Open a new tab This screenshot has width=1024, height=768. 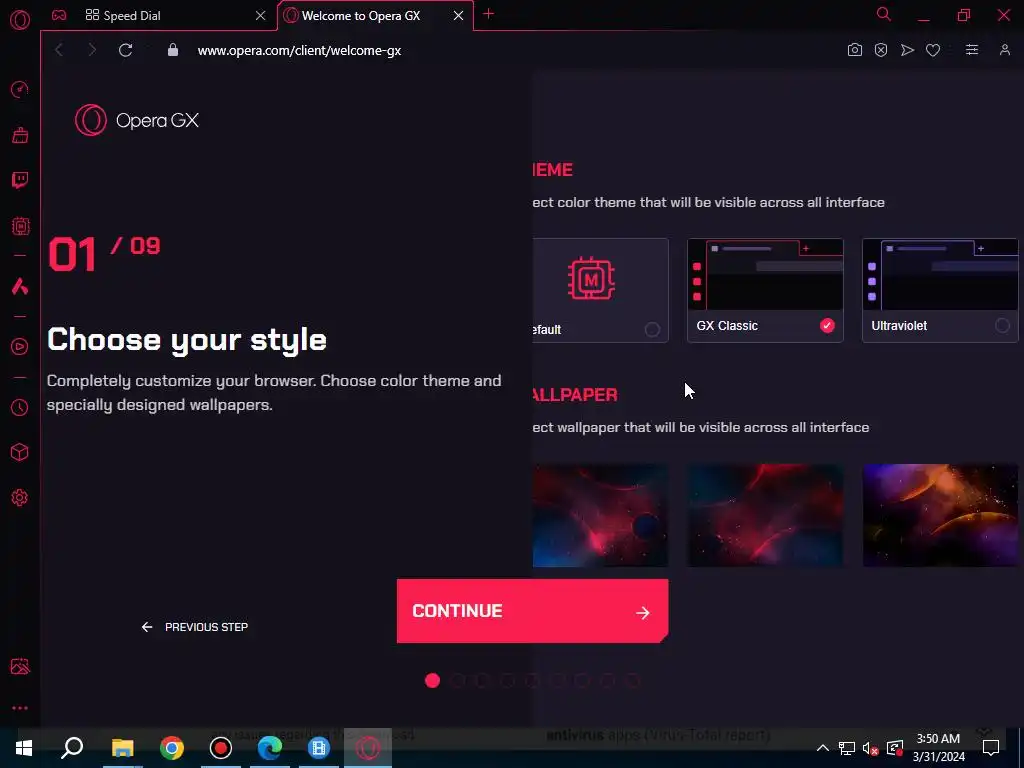pos(488,14)
